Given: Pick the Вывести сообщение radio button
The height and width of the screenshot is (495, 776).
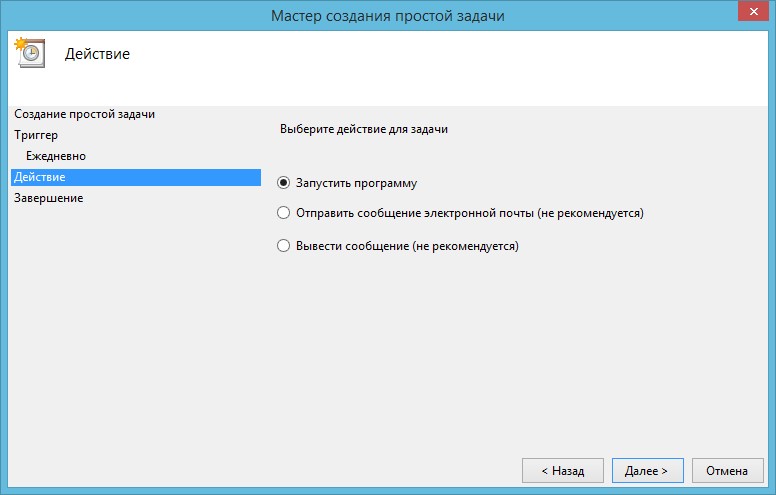Looking at the screenshot, I should [283, 245].
